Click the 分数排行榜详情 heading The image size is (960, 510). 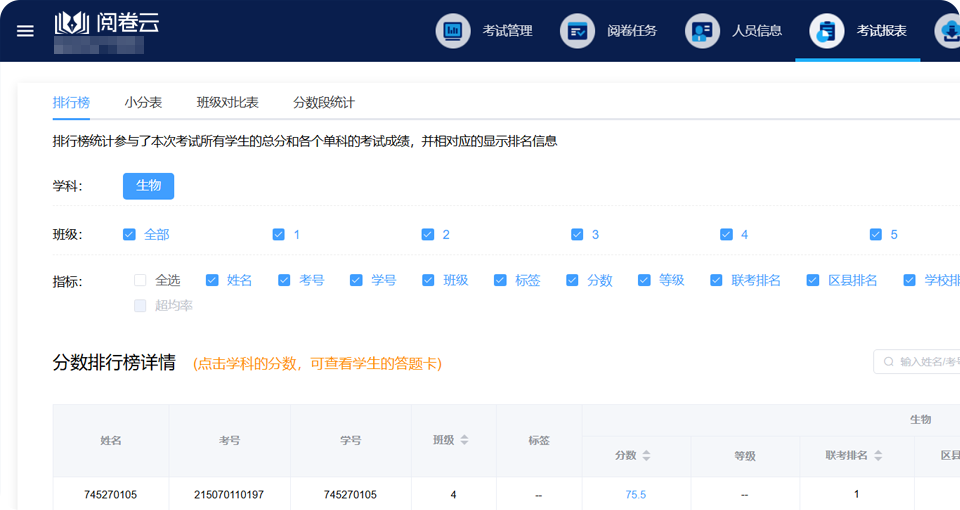click(x=114, y=362)
